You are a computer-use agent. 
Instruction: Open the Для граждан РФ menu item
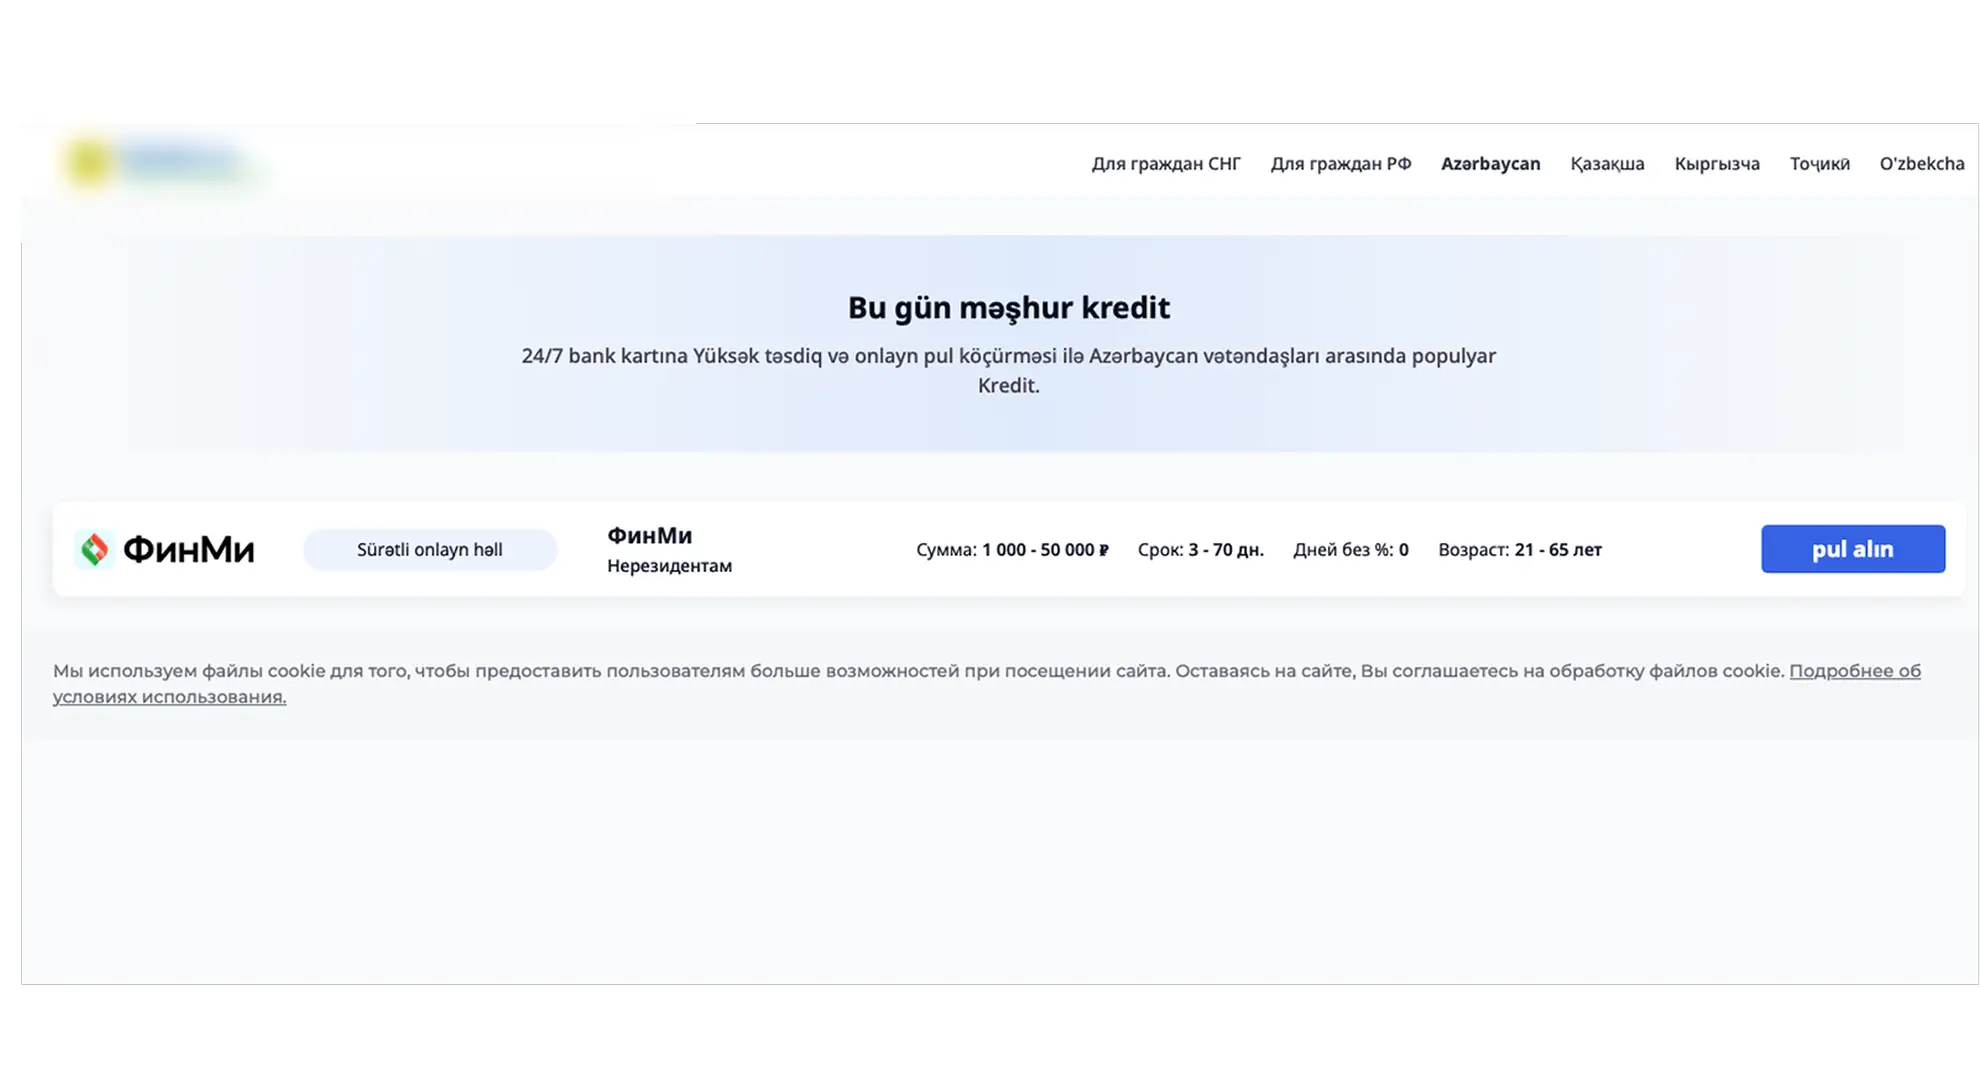(x=1341, y=163)
